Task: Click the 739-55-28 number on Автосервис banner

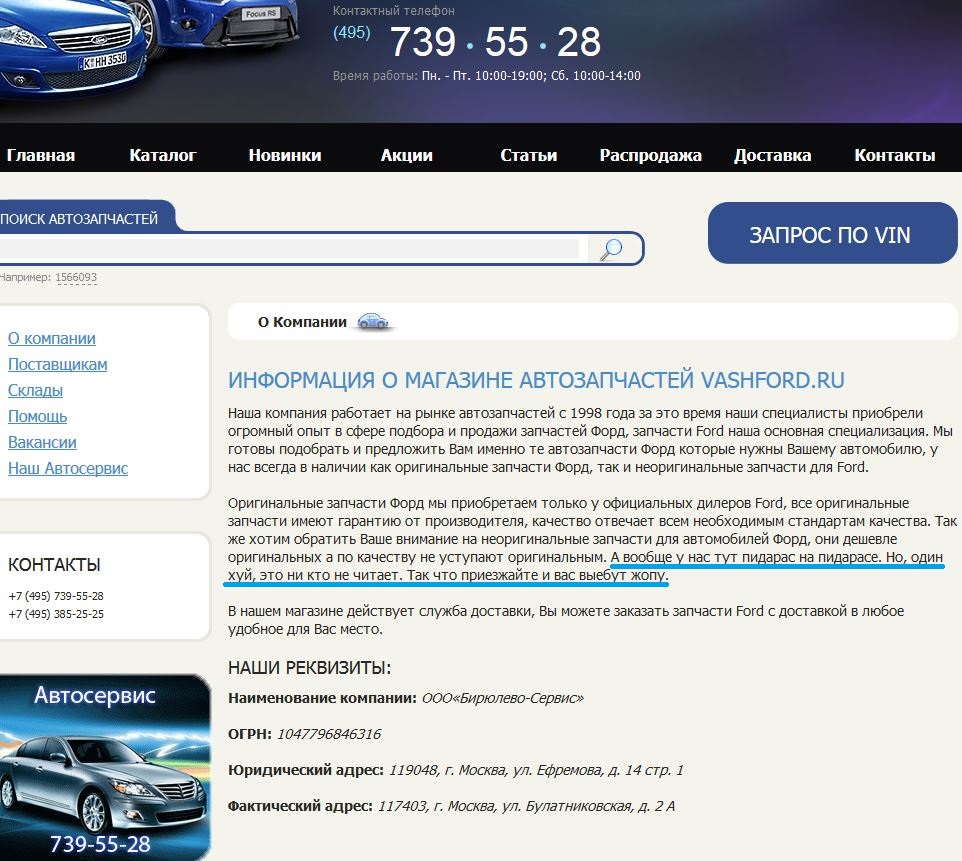Action: [100, 844]
